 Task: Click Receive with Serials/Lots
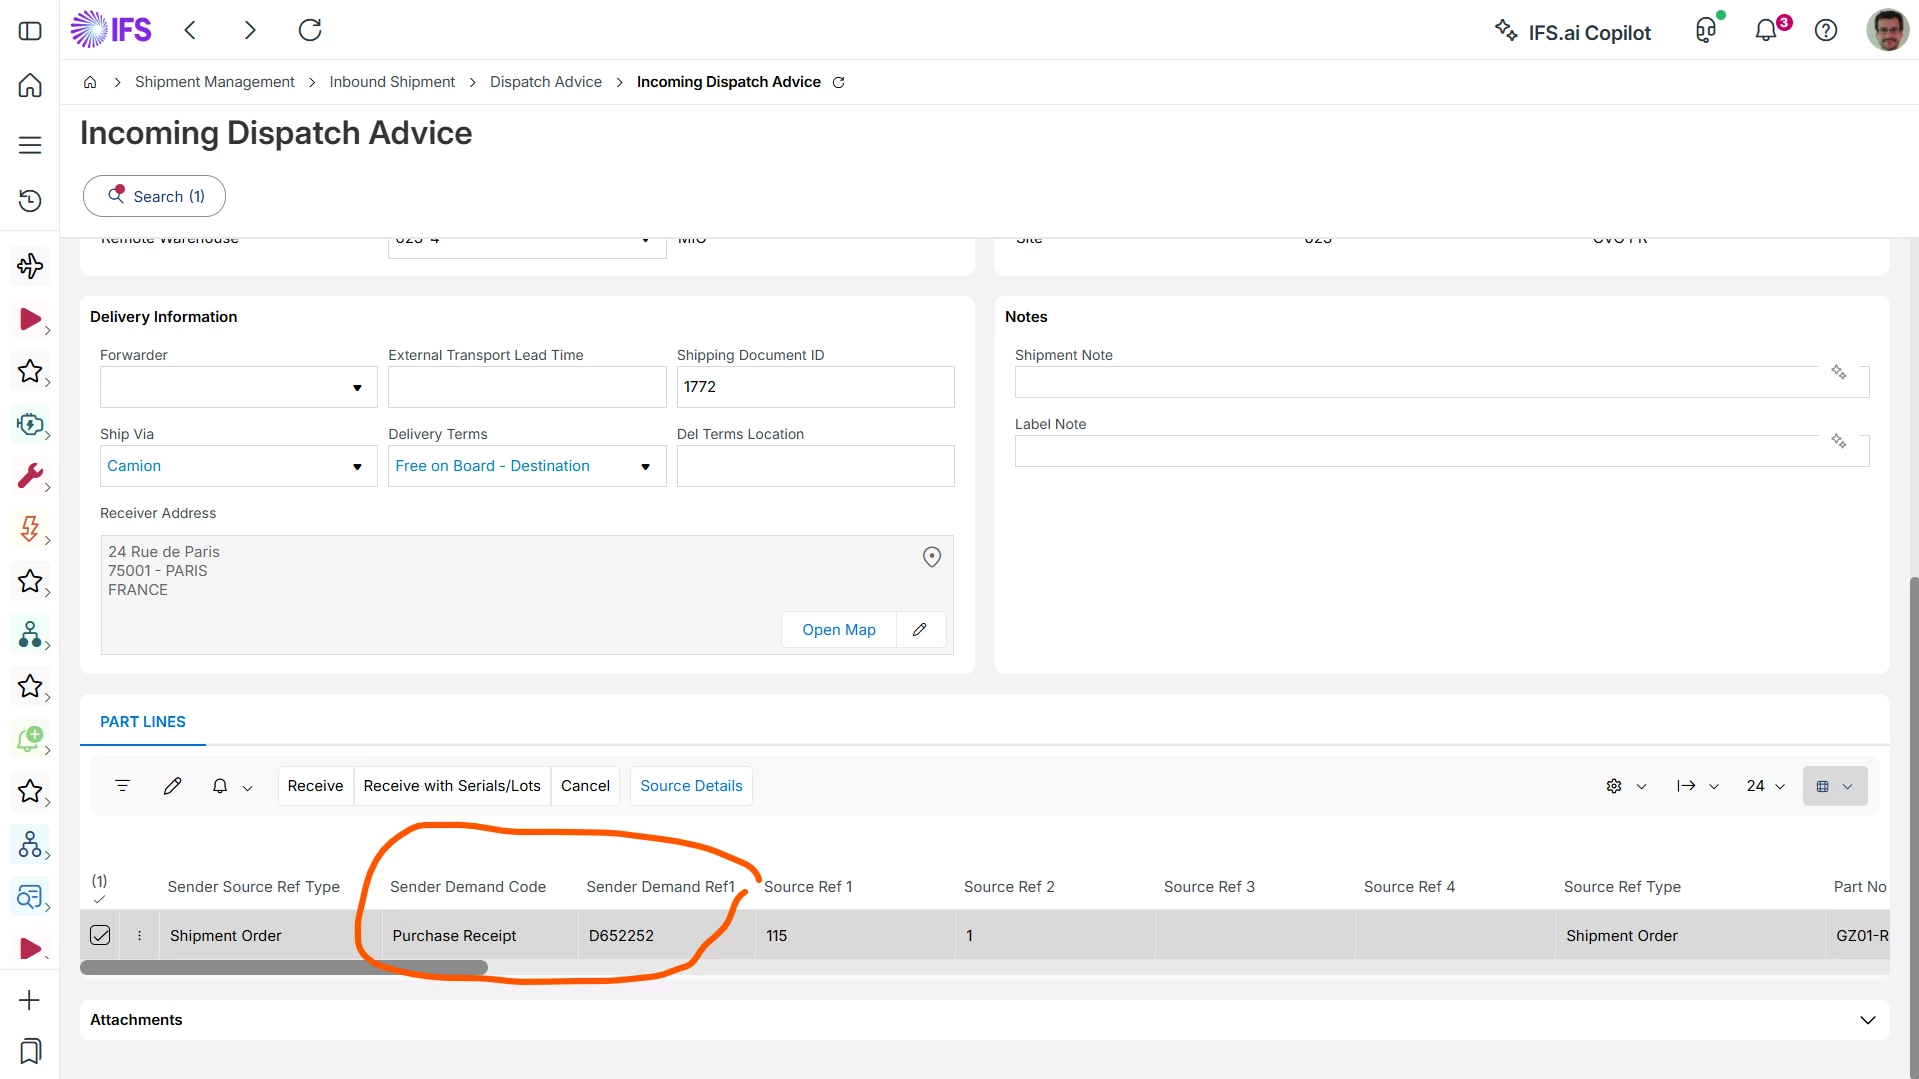(x=452, y=786)
